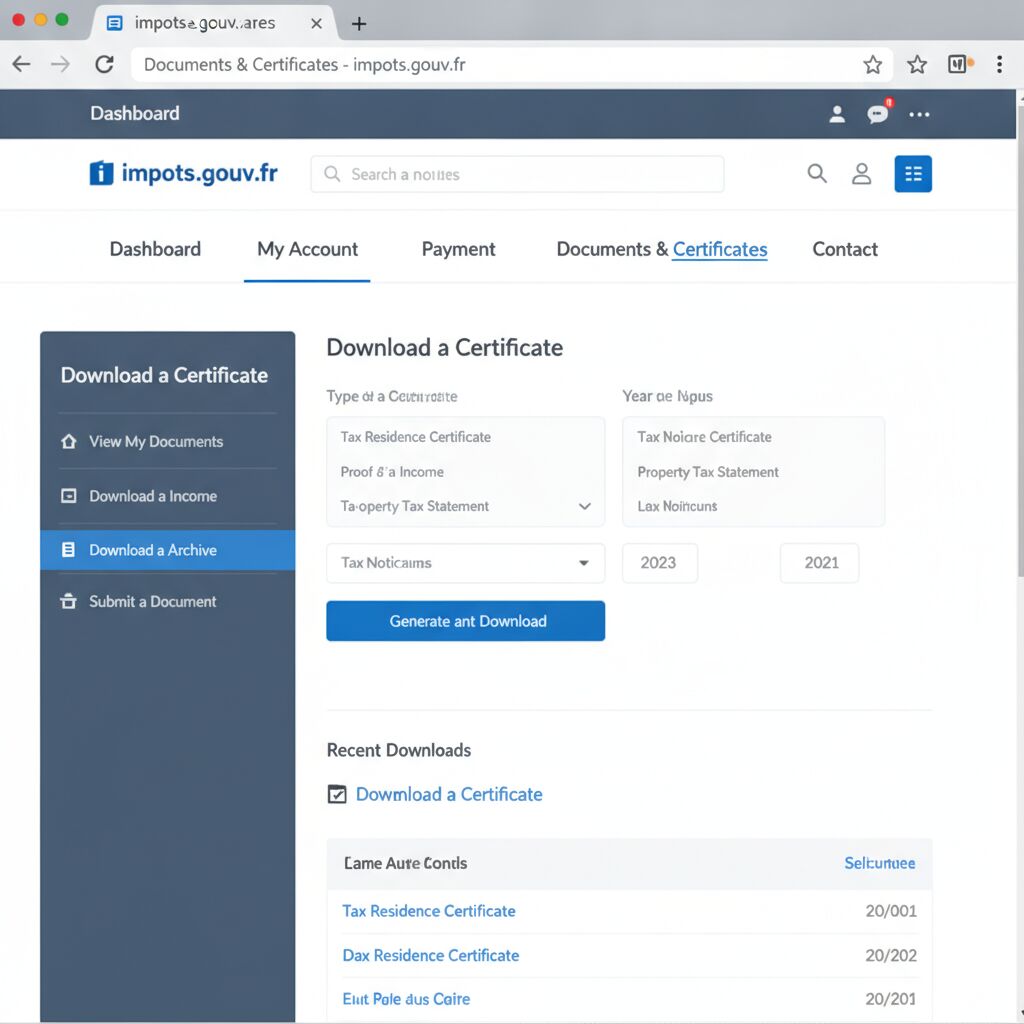Click the Generate ant Download button

(x=466, y=621)
